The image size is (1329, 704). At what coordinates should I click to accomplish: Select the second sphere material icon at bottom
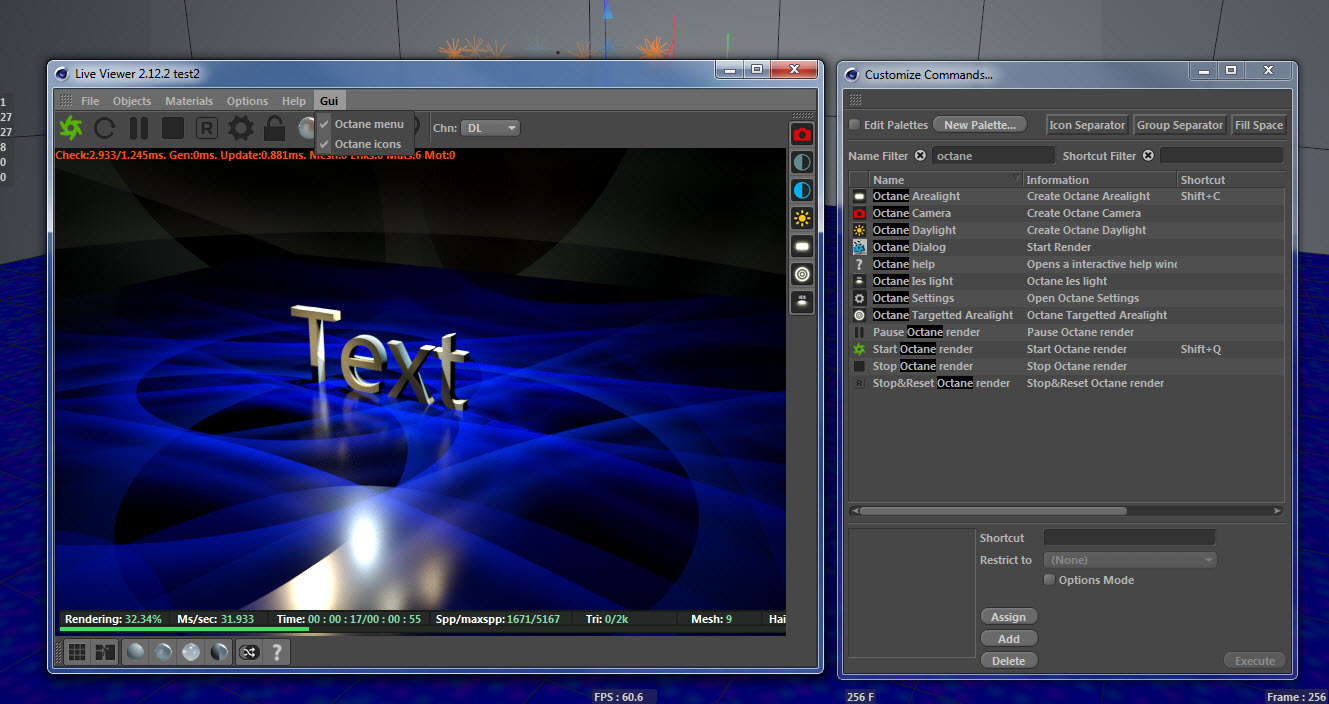pos(163,652)
